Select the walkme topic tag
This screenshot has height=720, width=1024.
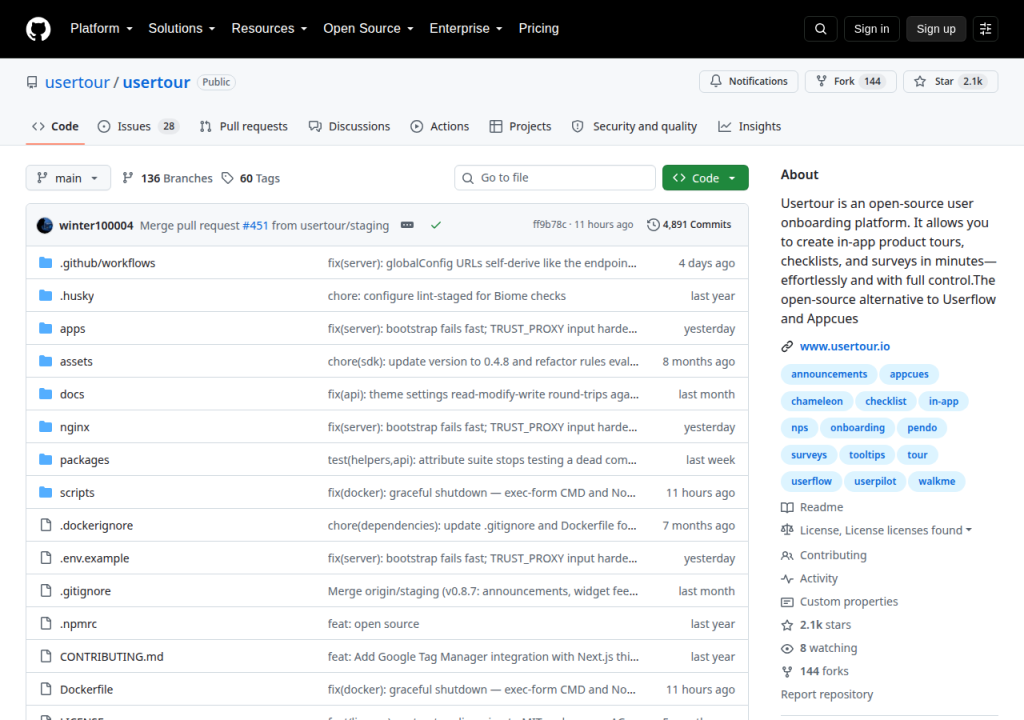(936, 482)
